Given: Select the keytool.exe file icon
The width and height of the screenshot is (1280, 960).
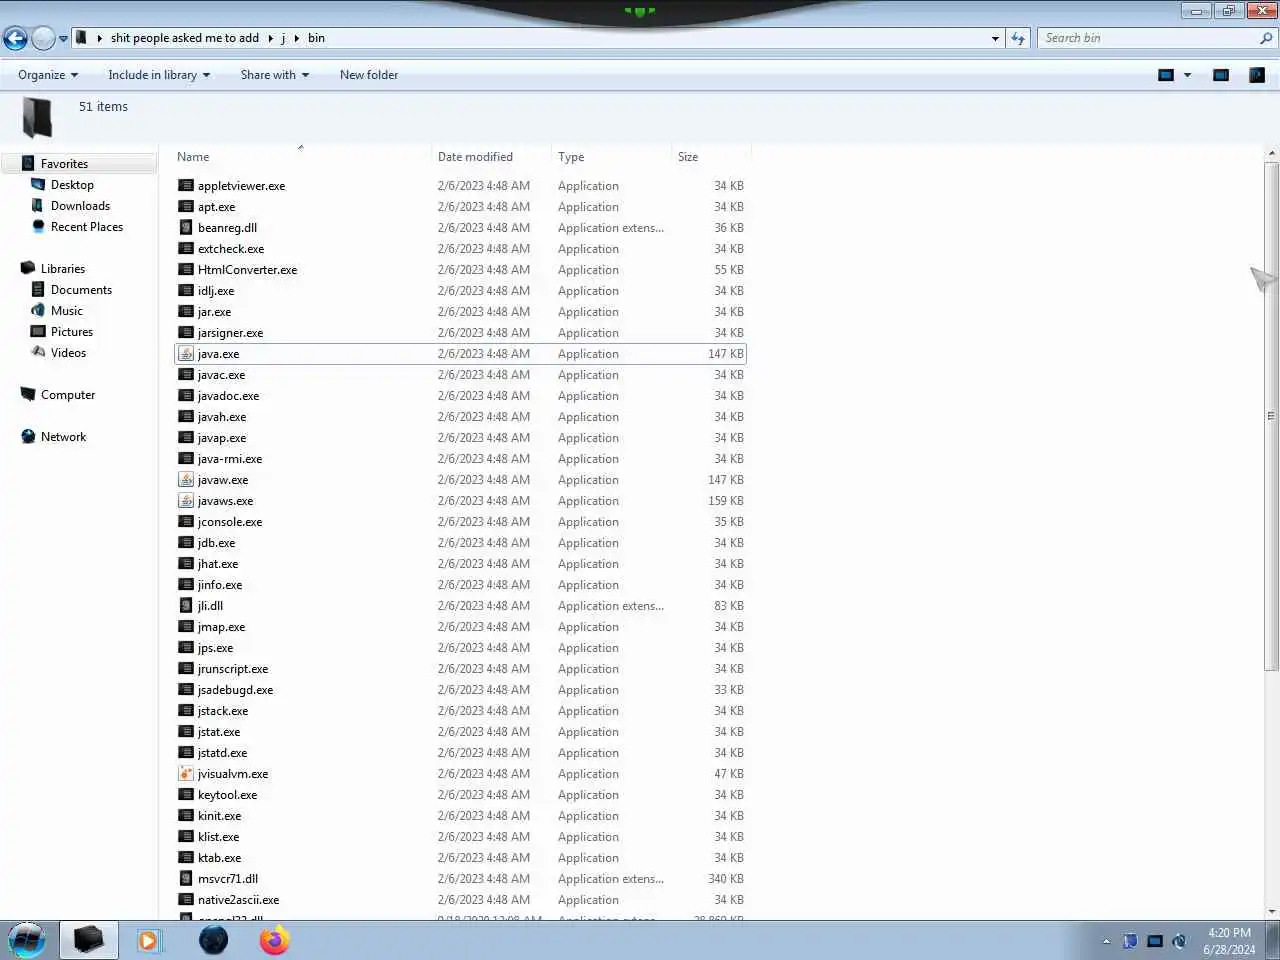Looking at the screenshot, I should [x=186, y=795].
